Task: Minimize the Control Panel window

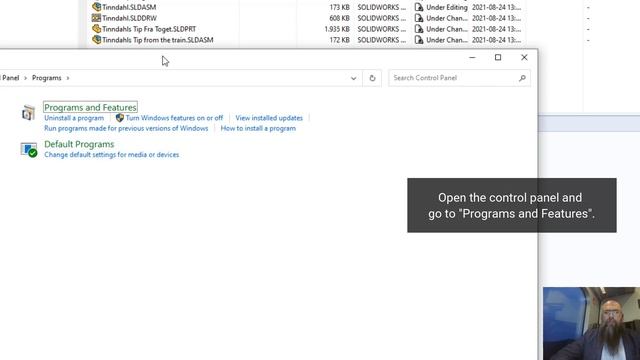Action: click(472, 58)
